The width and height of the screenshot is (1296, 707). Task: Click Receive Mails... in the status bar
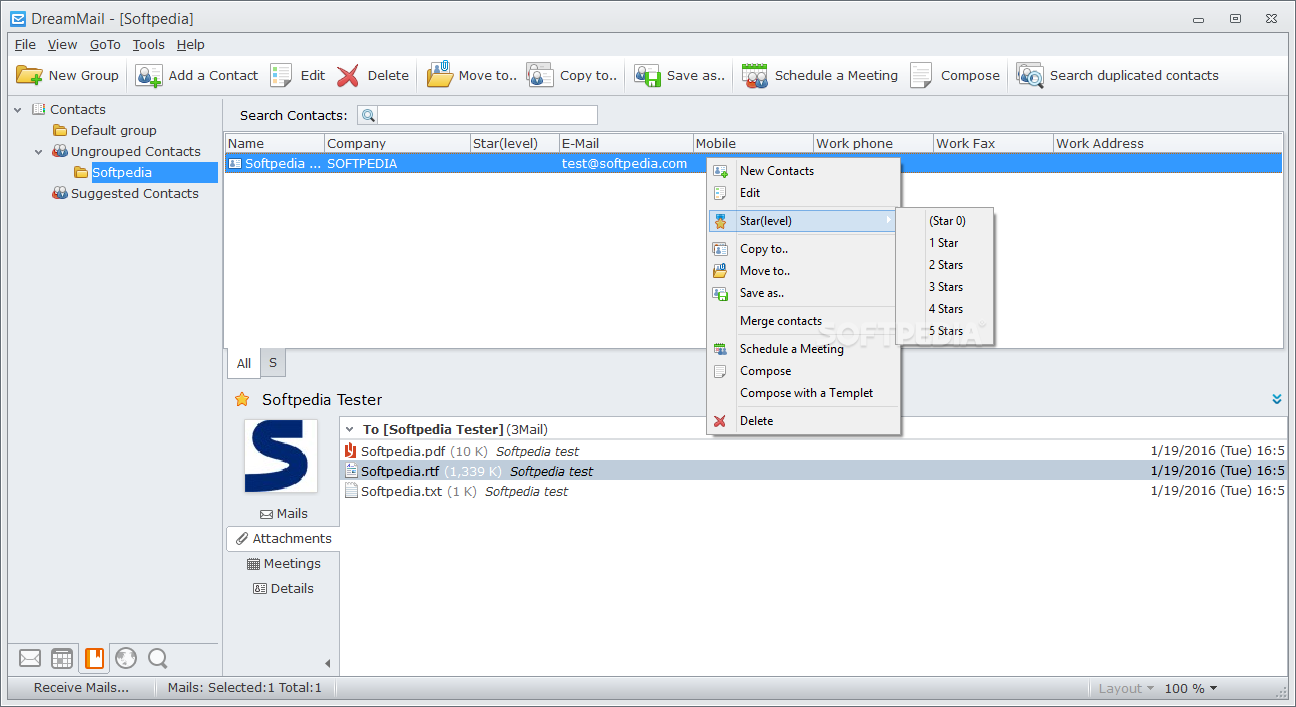click(x=81, y=688)
